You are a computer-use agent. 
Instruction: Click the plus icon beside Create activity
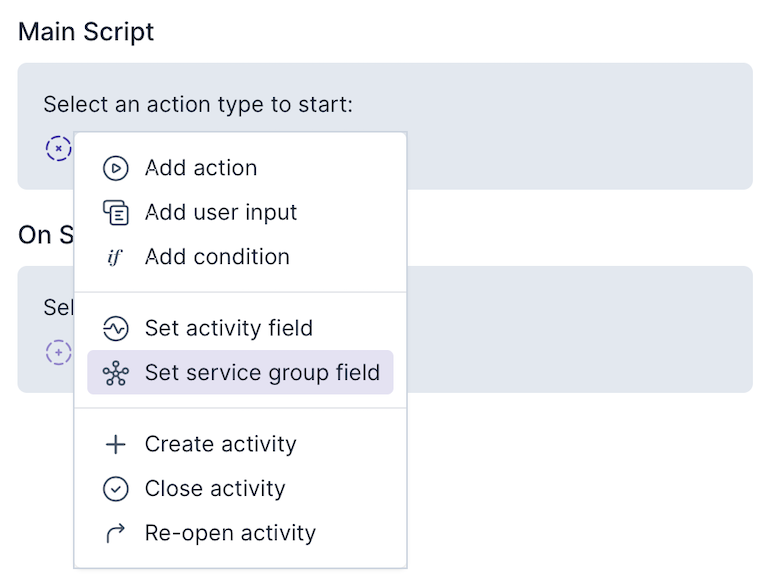click(x=116, y=445)
